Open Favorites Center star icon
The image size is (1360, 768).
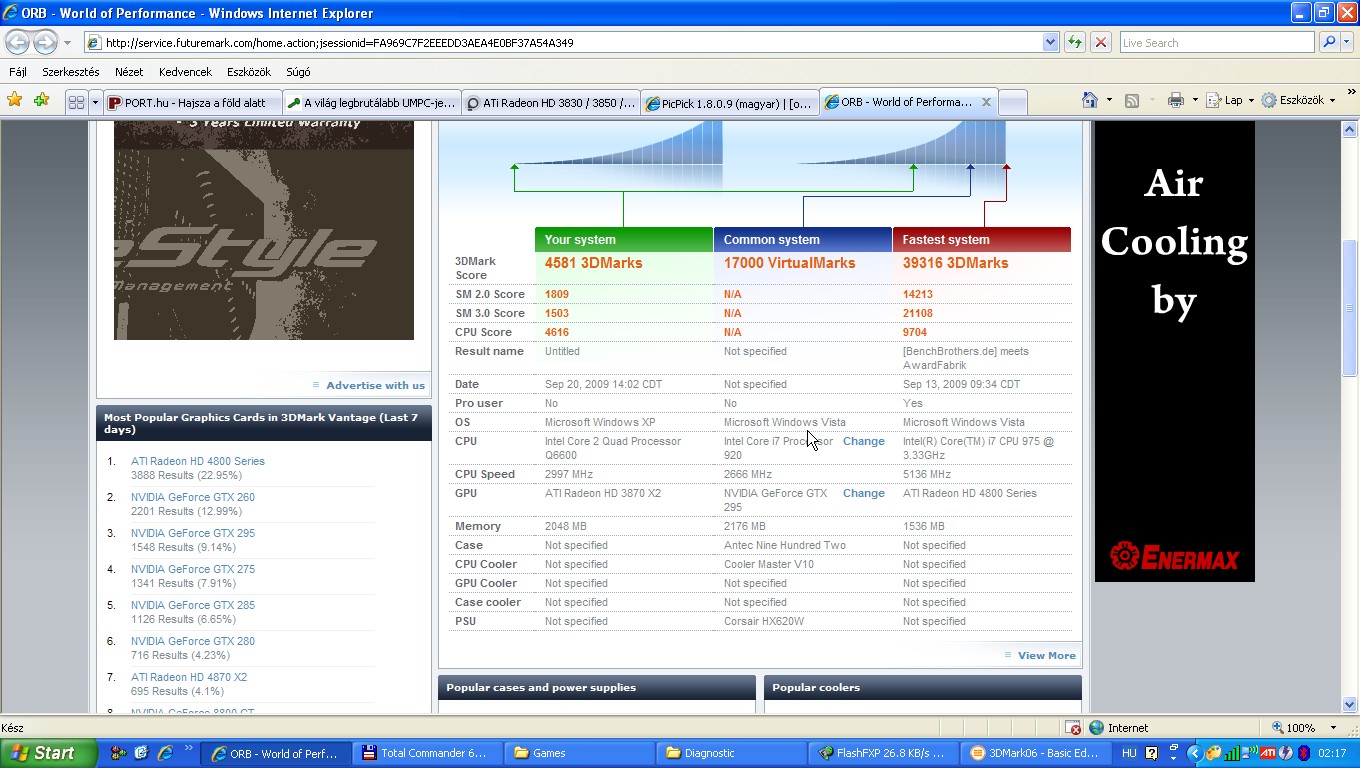point(14,100)
